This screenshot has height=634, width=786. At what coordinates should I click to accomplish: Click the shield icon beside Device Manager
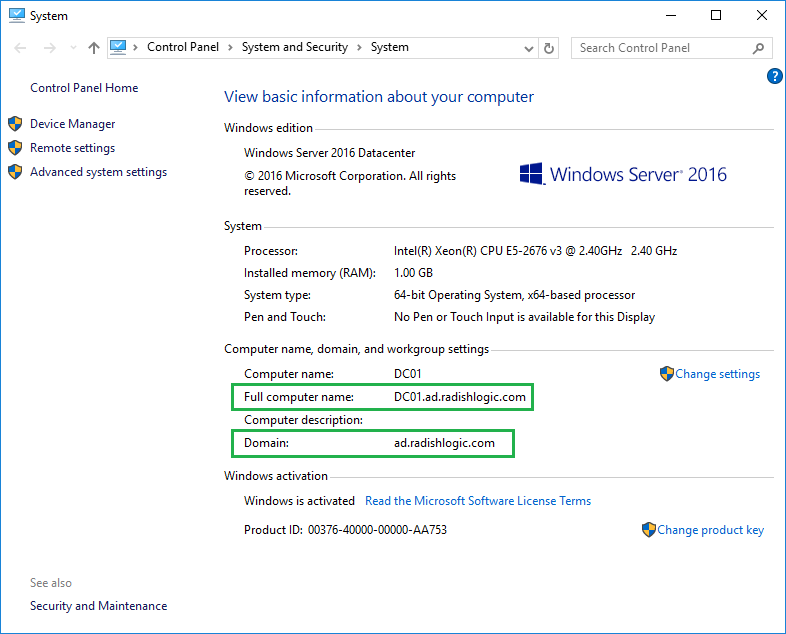click(x=15, y=124)
